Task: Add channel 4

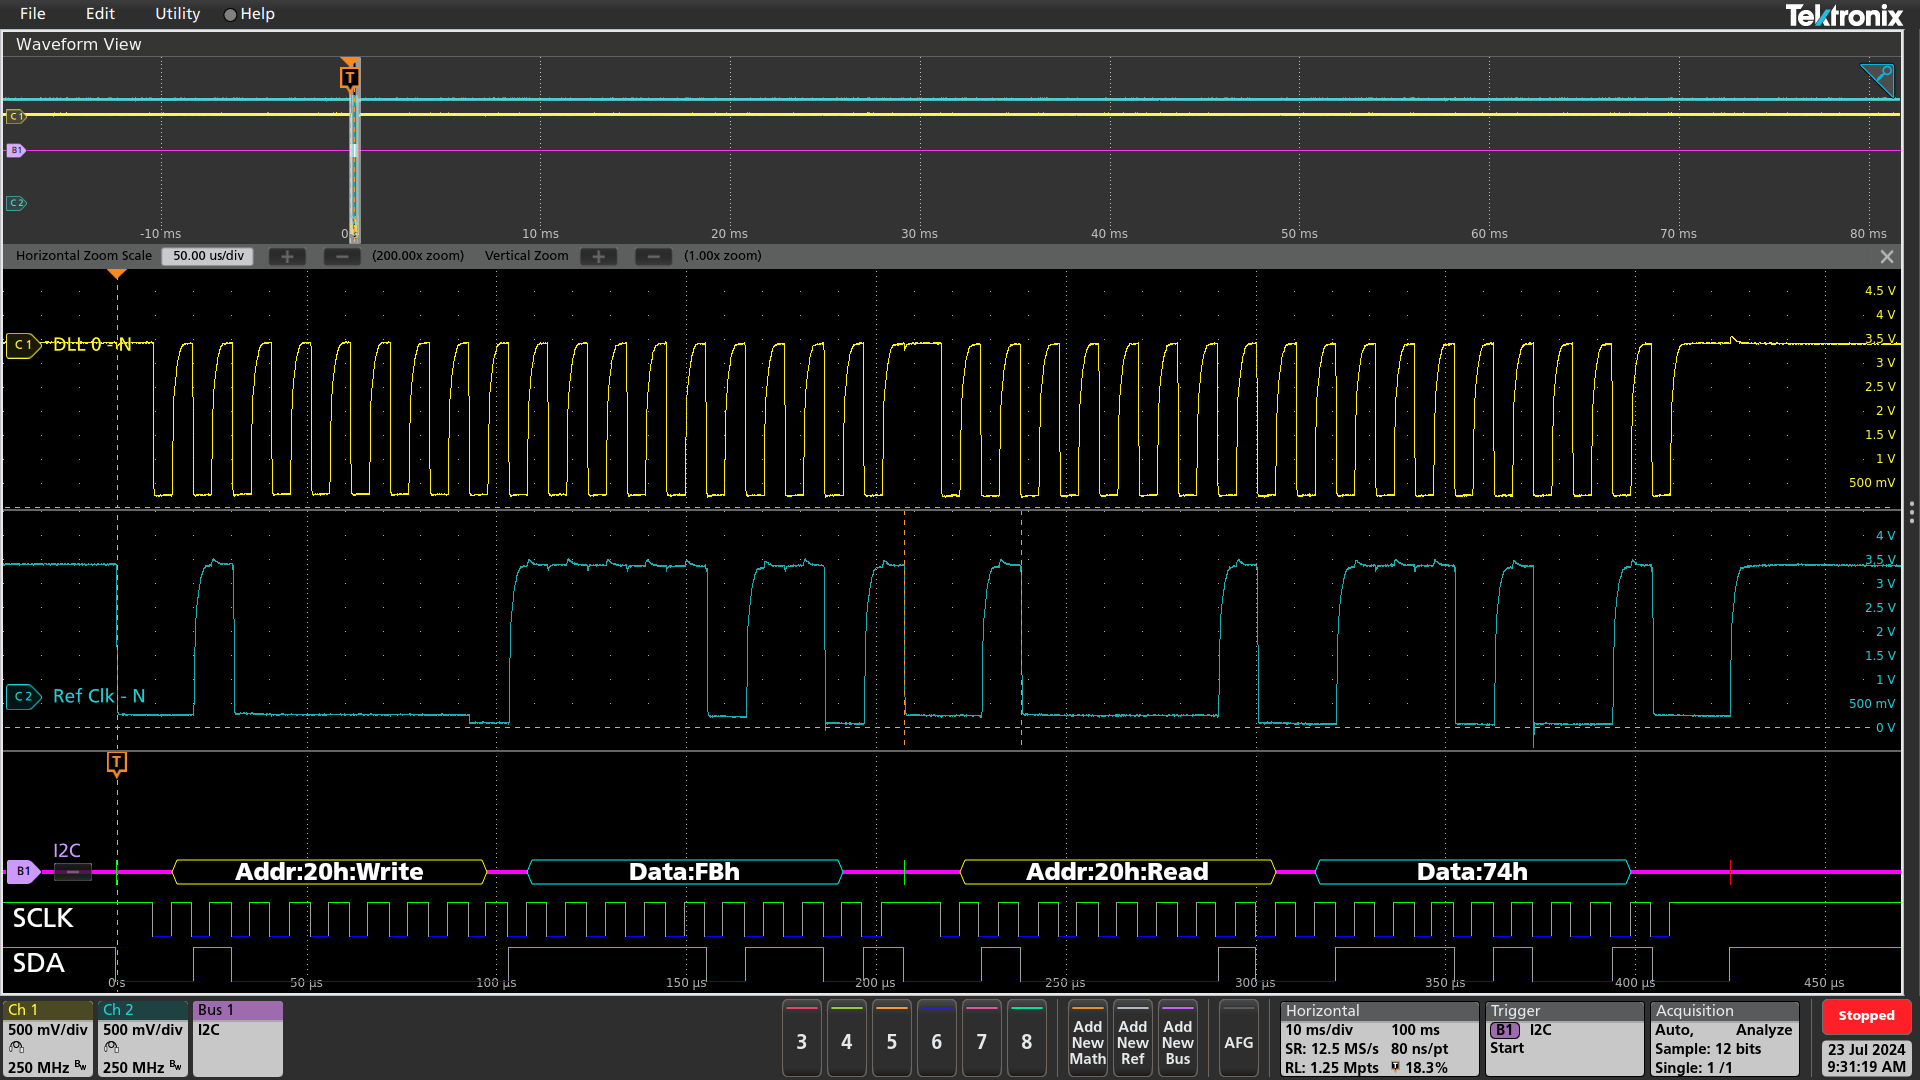Action: click(846, 1039)
